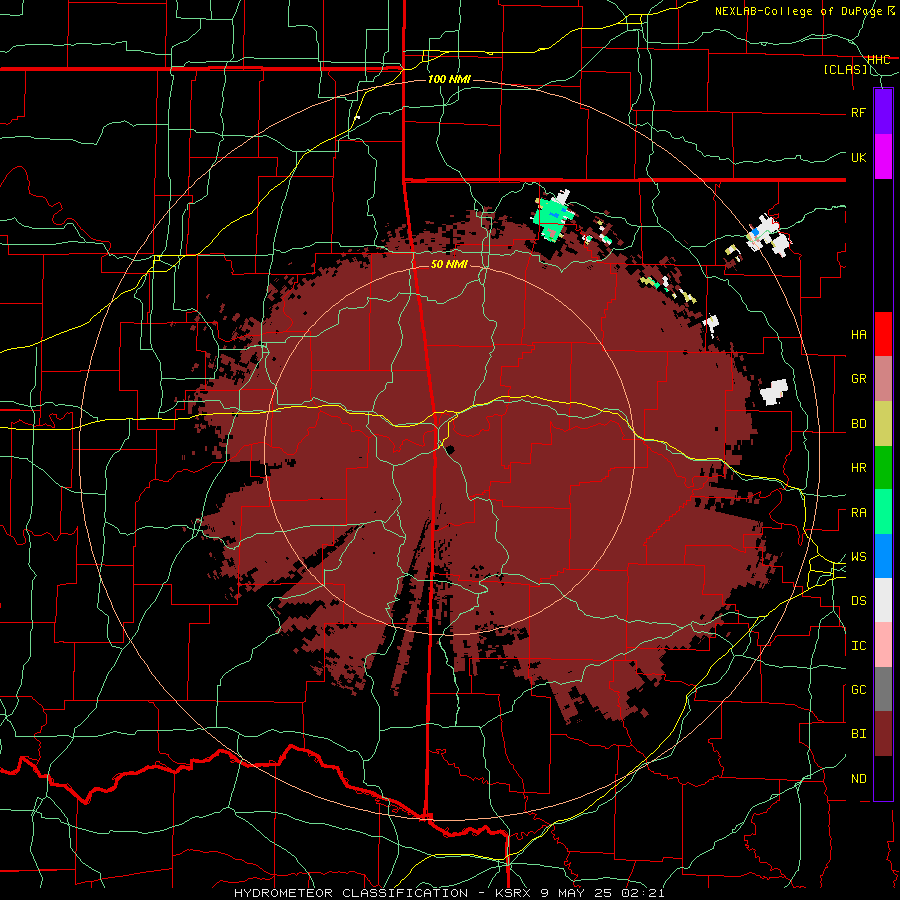Select the WS blue legend color
Screen dimensions: 900x900
(x=883, y=556)
